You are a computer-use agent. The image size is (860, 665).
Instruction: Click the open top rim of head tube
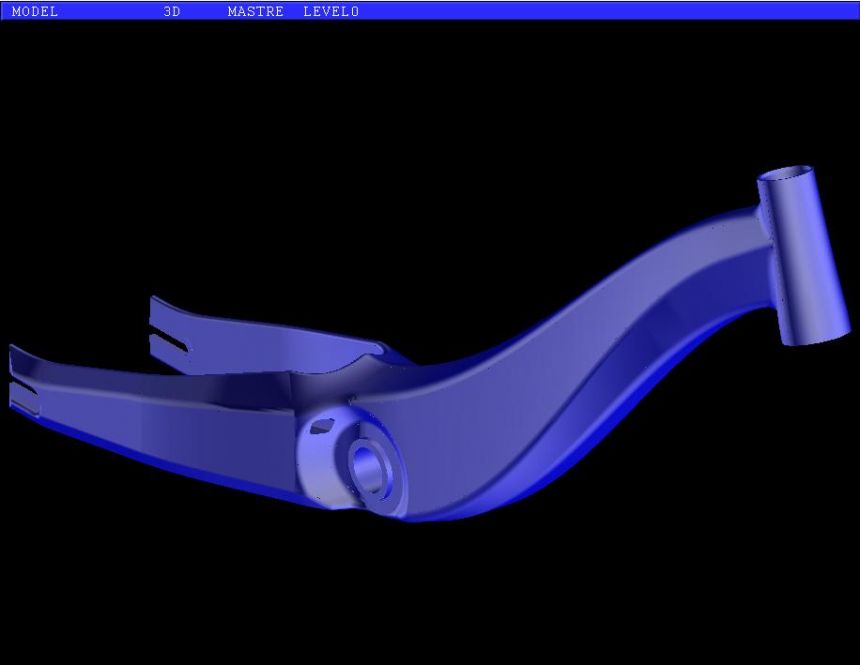[787, 175]
